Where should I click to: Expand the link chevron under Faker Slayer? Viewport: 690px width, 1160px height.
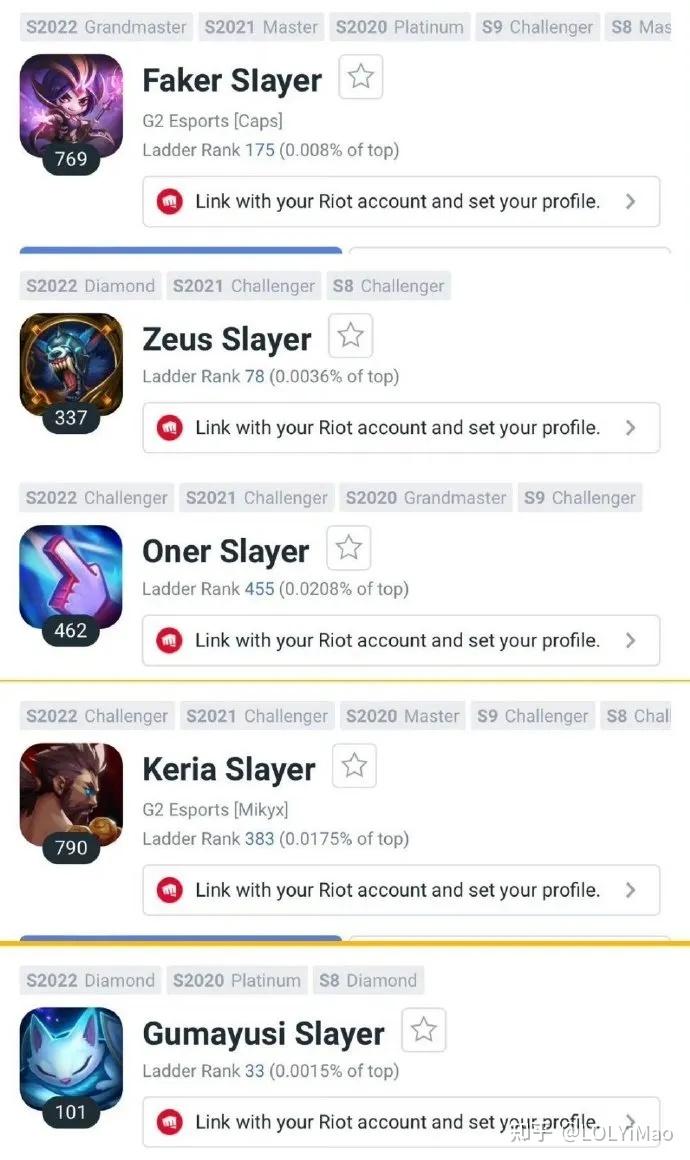click(x=630, y=201)
